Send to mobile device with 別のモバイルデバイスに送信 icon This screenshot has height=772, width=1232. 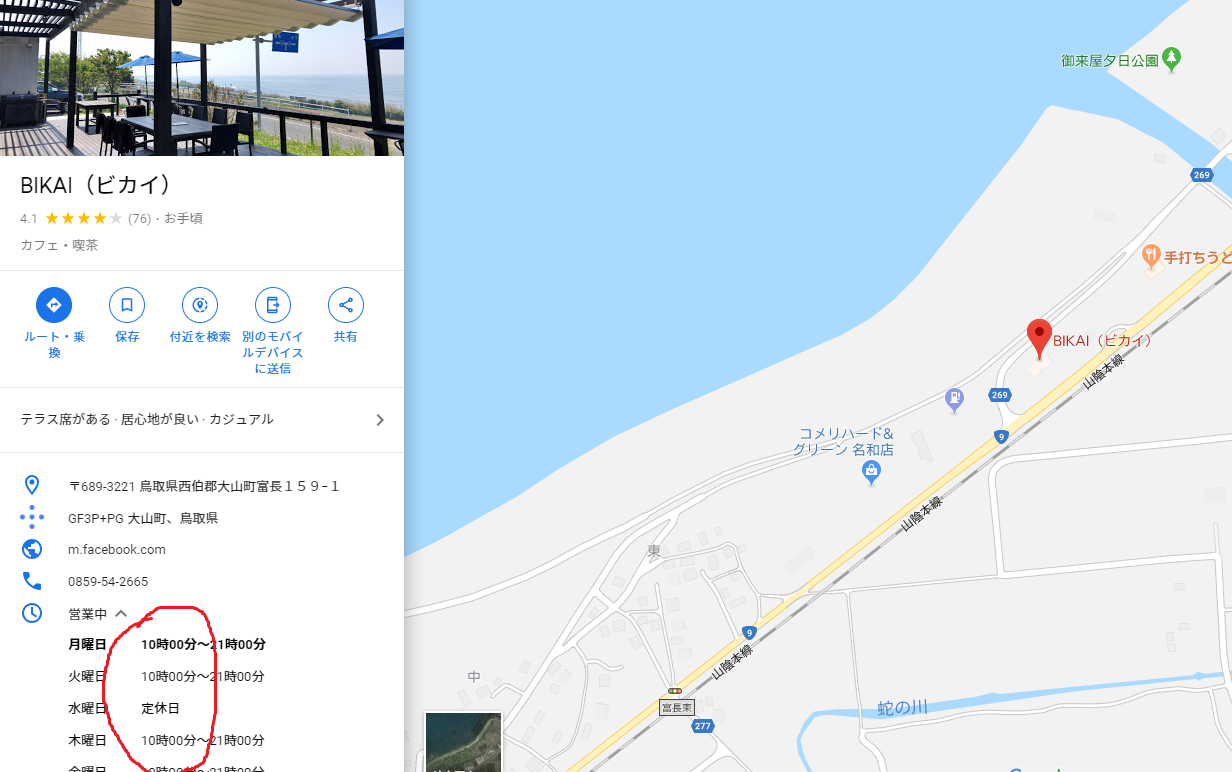click(272, 304)
